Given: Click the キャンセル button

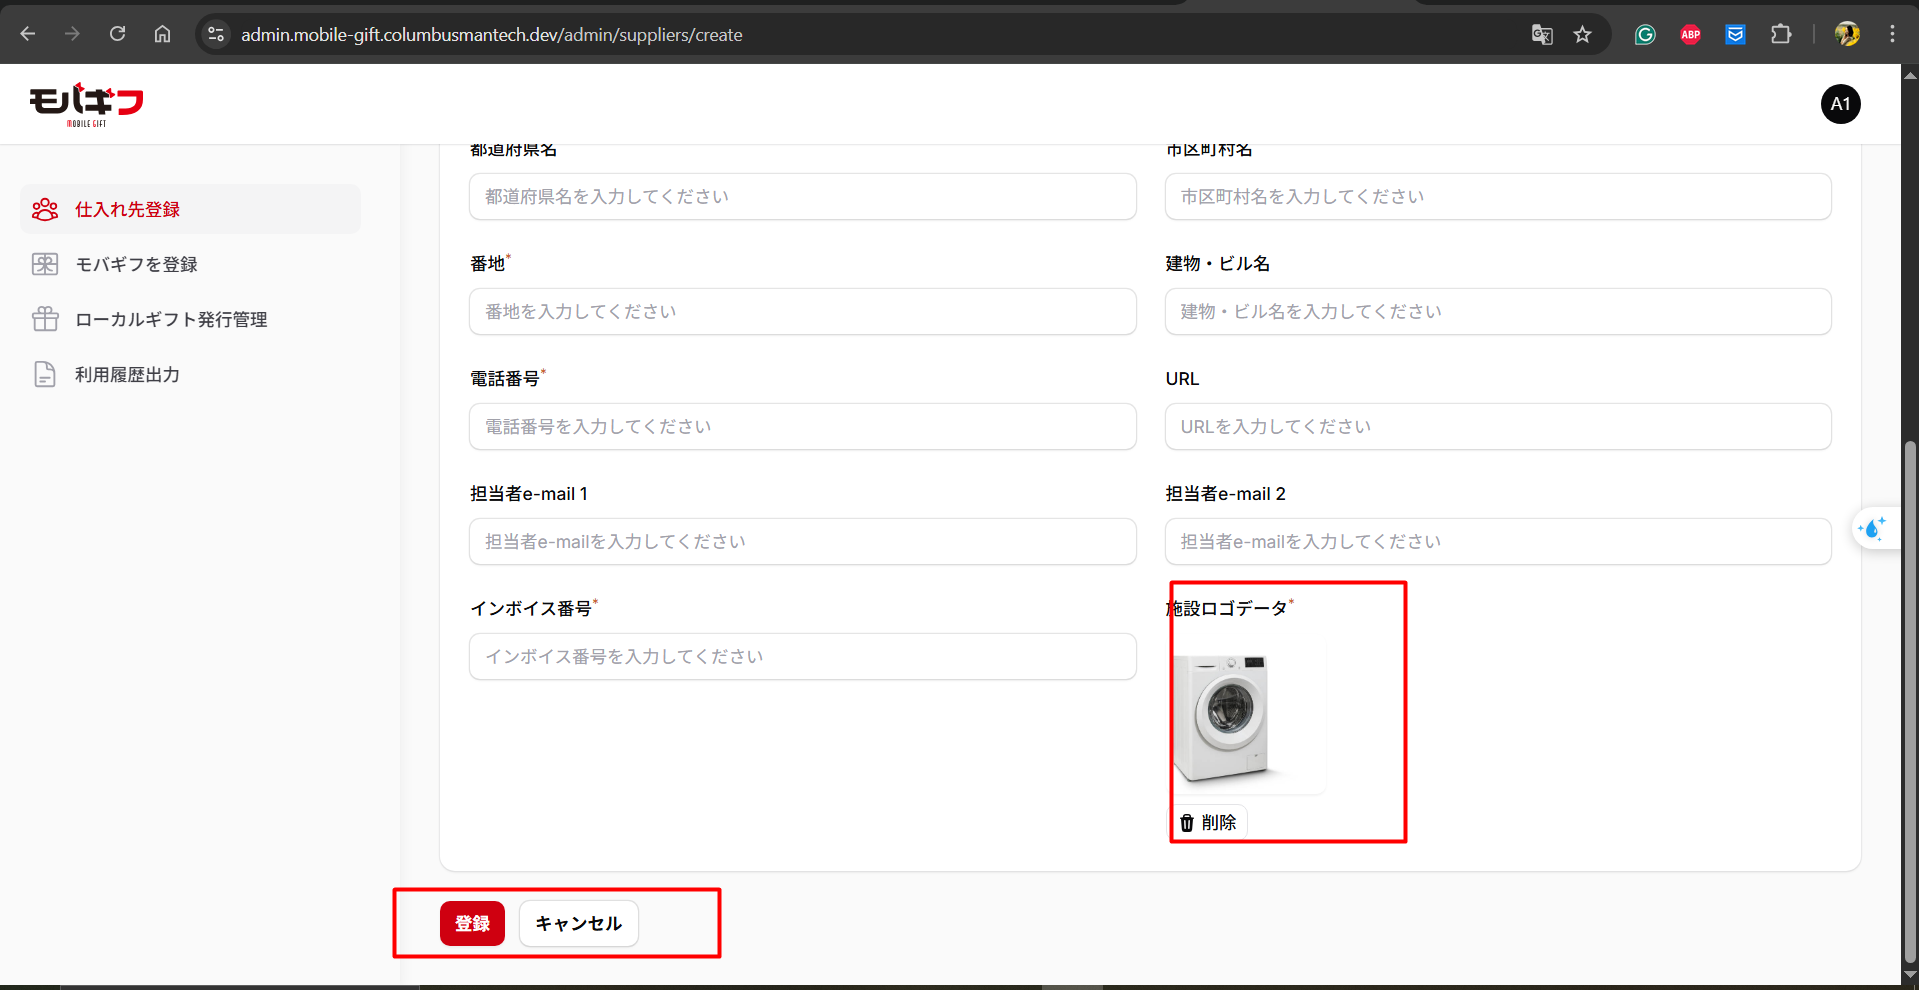Looking at the screenshot, I should [578, 923].
